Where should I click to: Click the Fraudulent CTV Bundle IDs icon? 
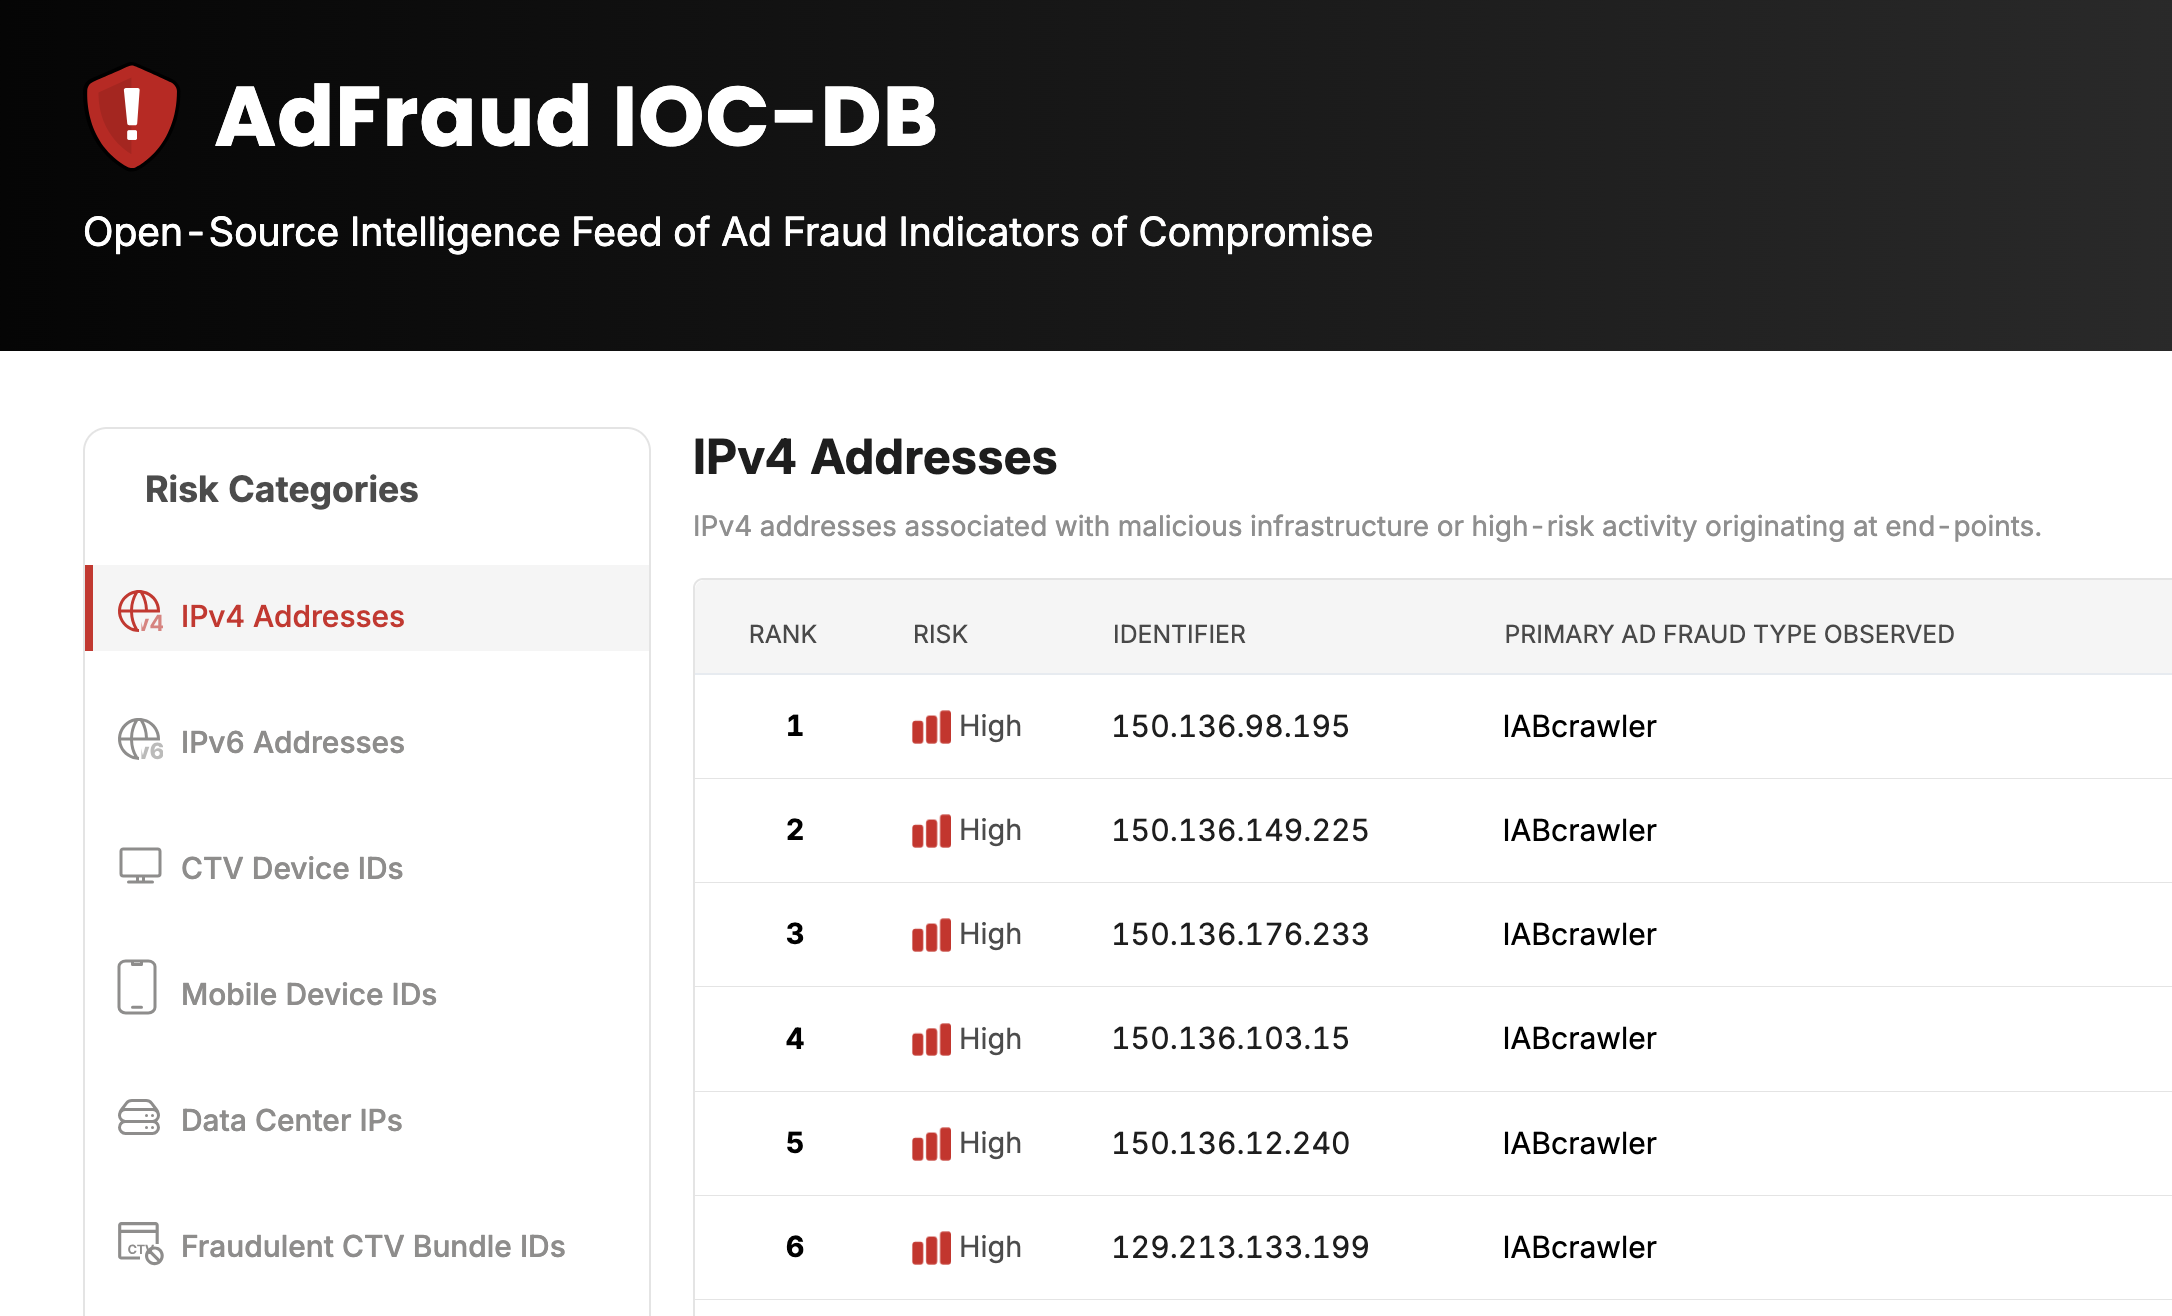[x=140, y=1244]
